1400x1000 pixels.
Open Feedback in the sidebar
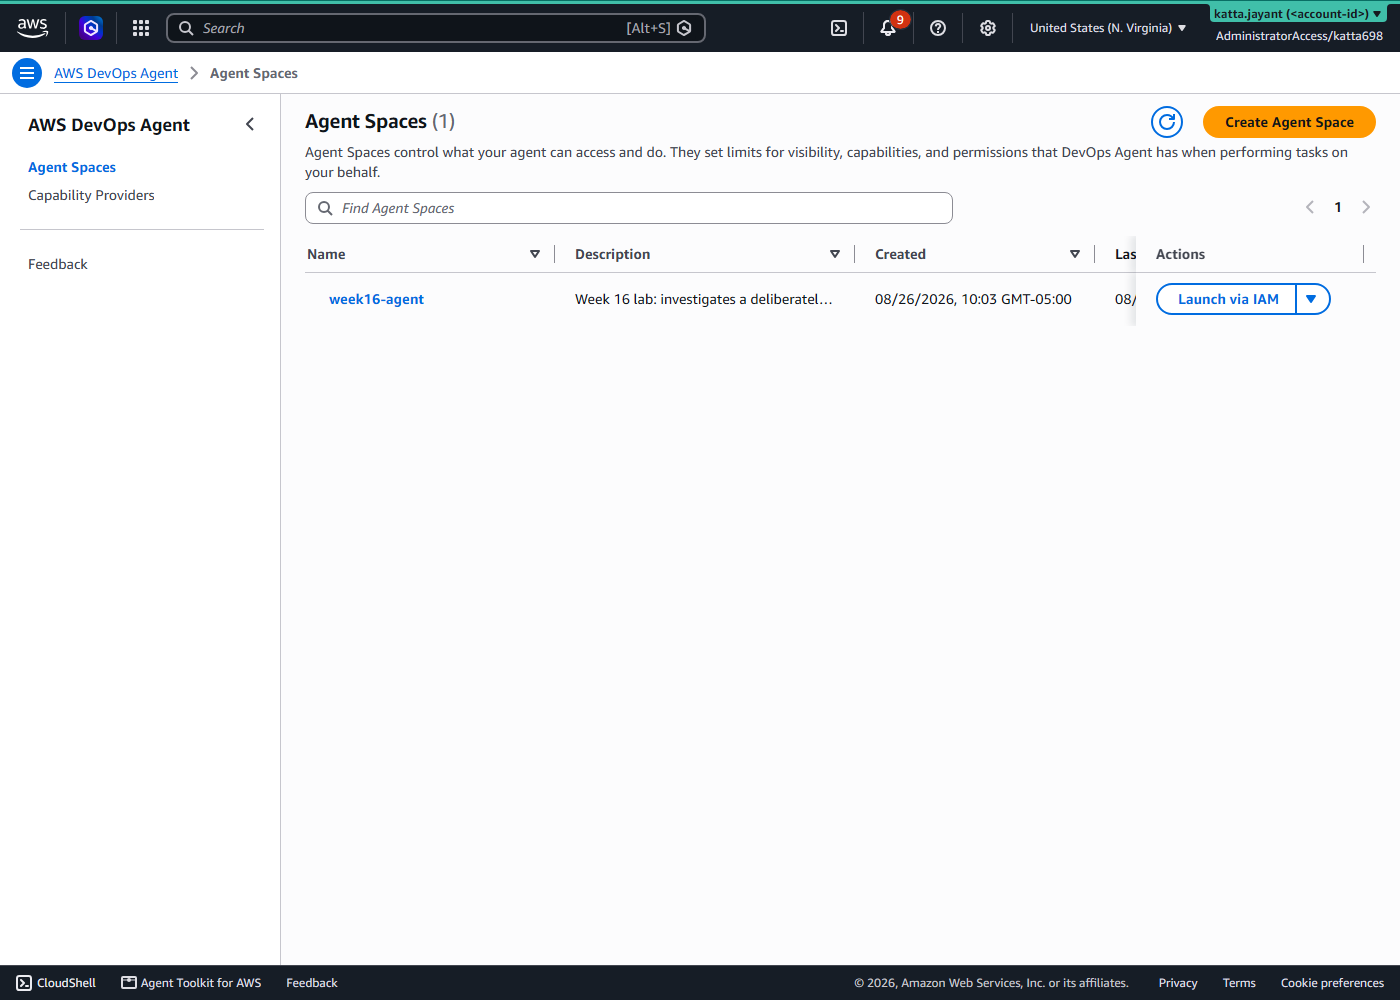58,264
